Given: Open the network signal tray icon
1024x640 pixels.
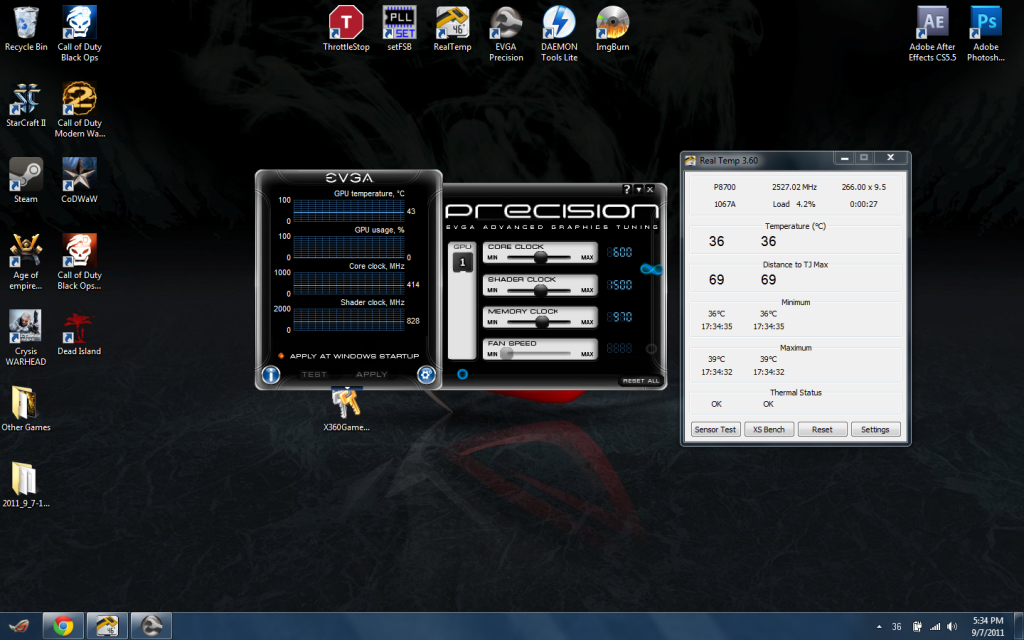Looking at the screenshot, I should coord(935,627).
